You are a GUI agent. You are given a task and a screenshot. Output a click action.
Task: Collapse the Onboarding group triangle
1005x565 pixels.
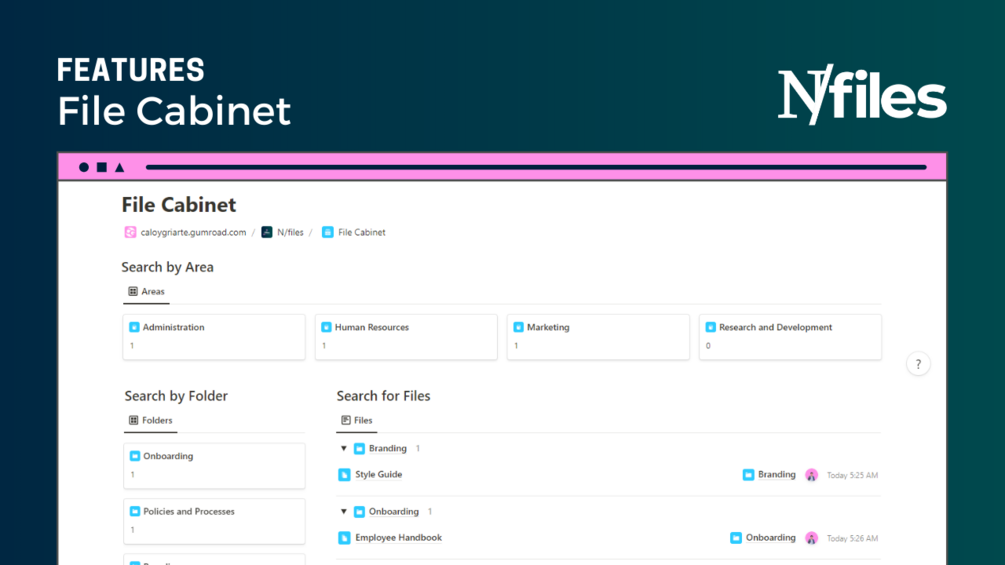(x=344, y=511)
